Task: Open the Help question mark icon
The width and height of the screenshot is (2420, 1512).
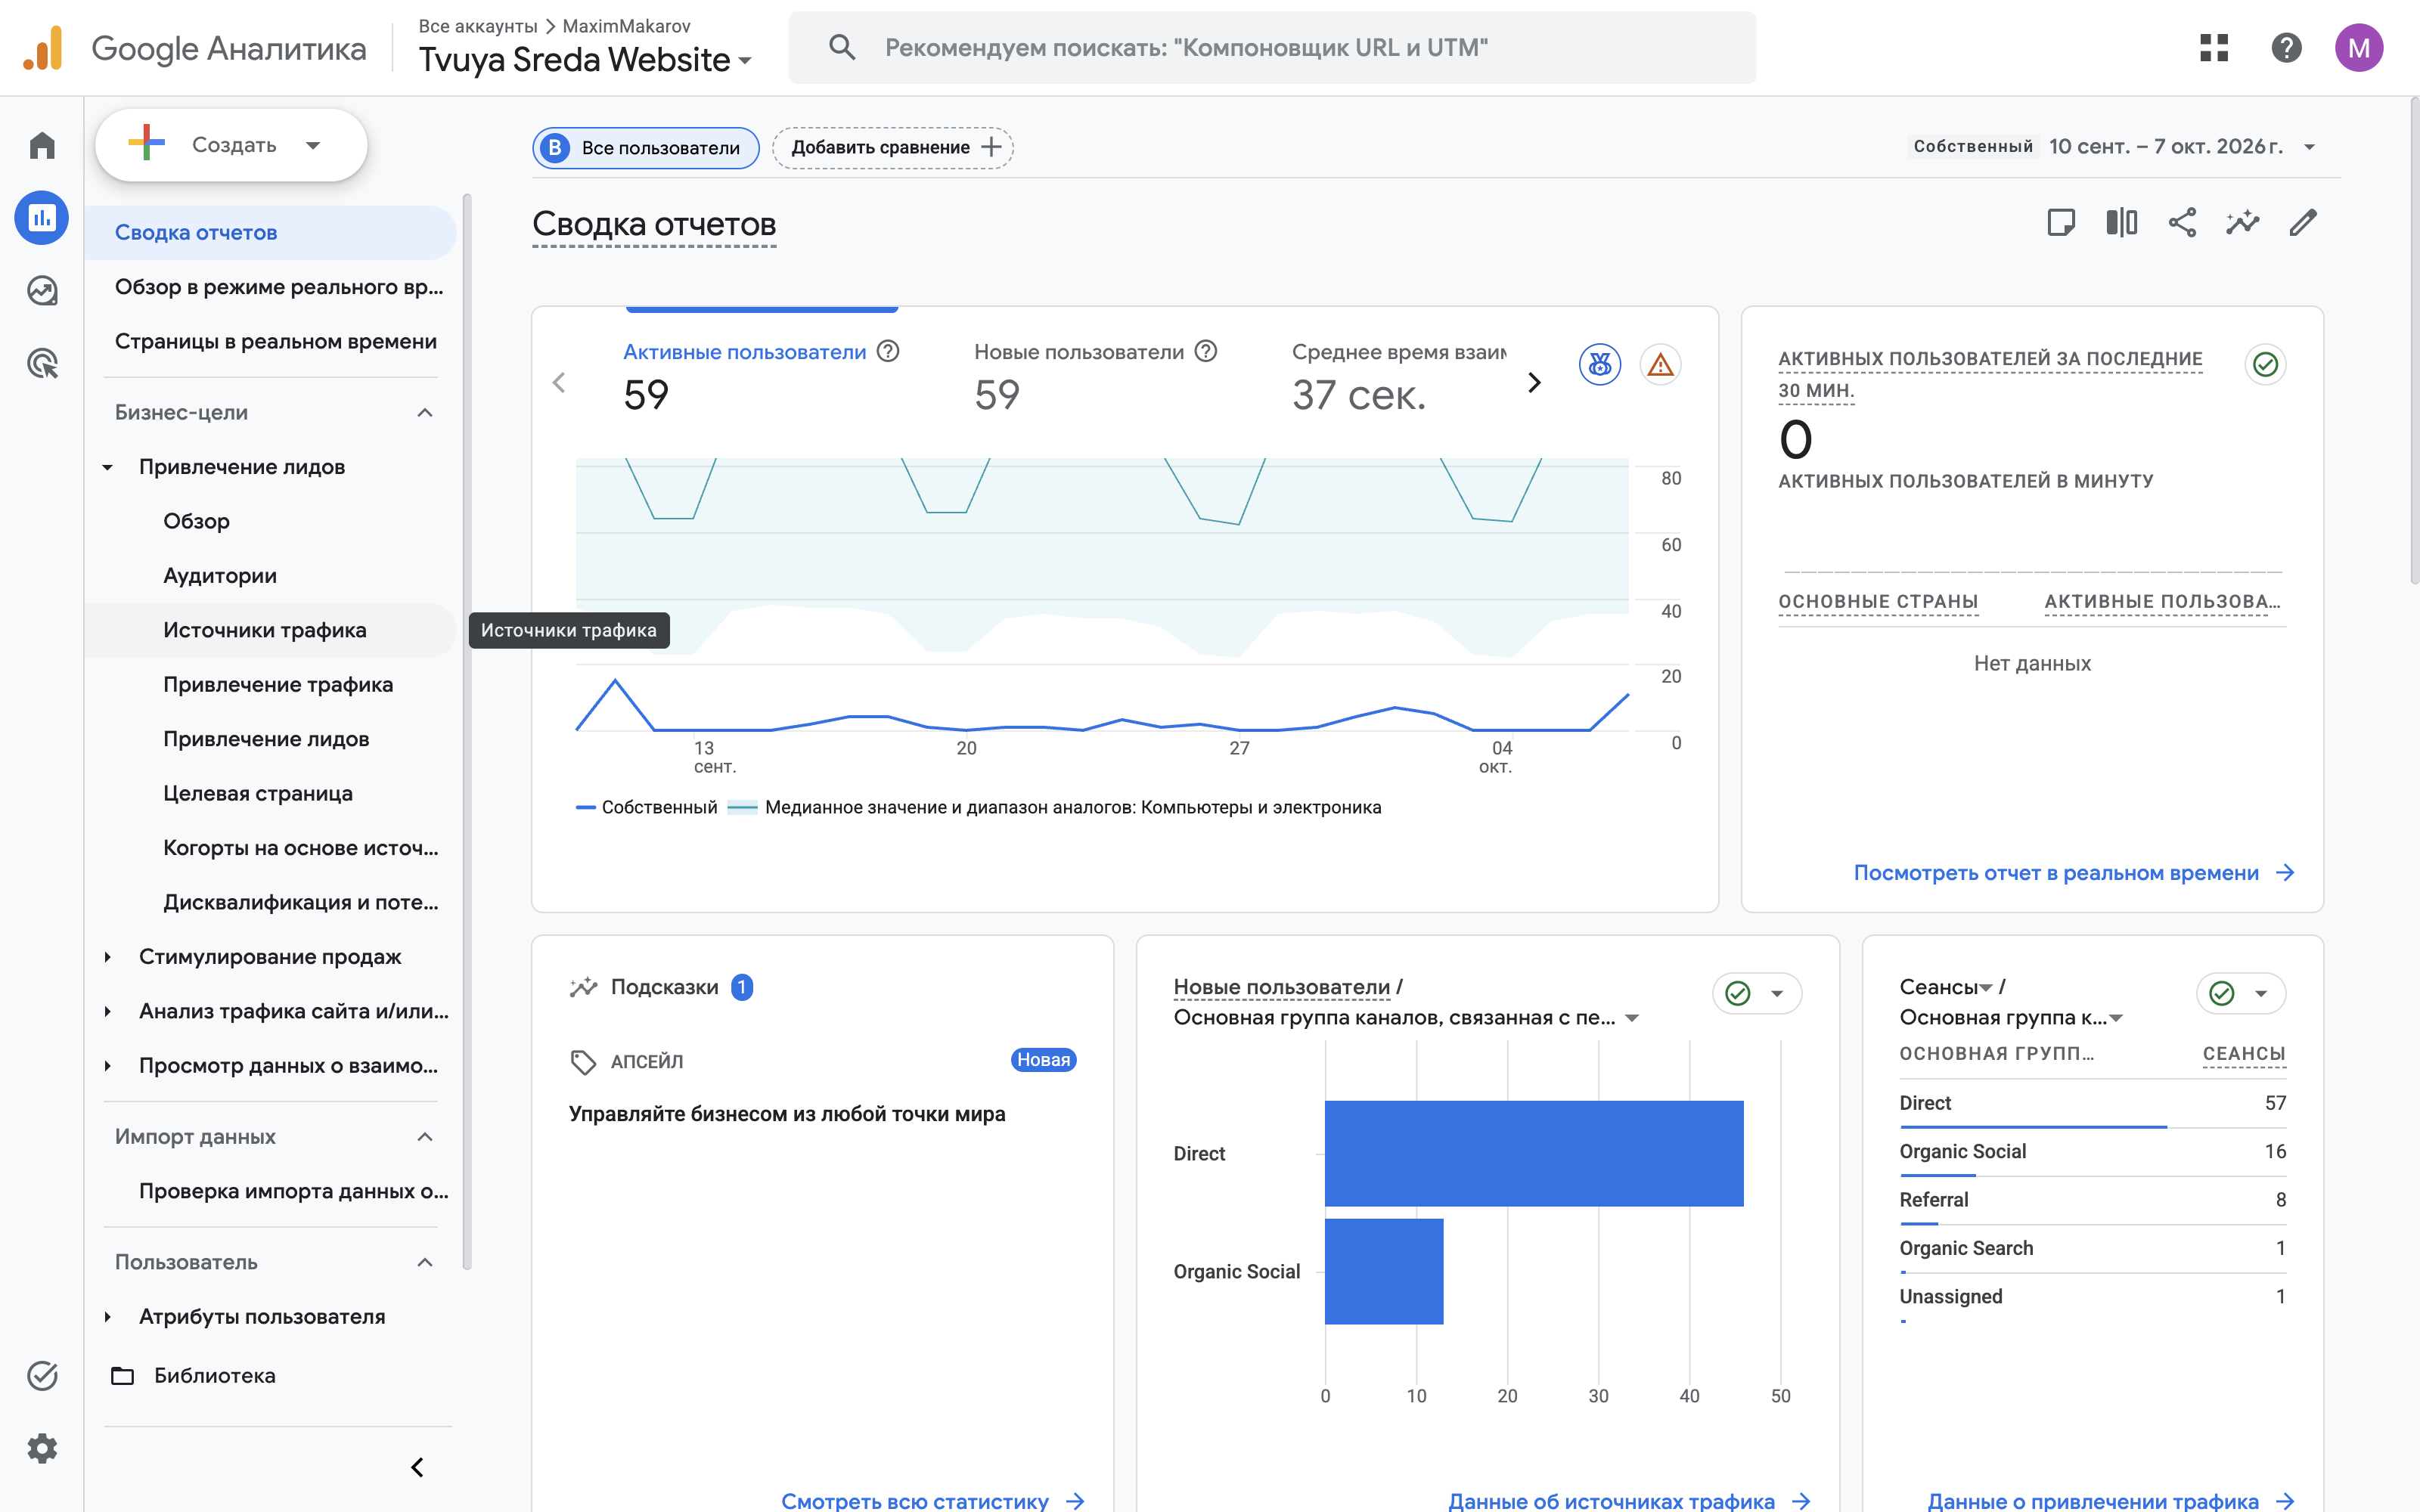Action: [2286, 47]
